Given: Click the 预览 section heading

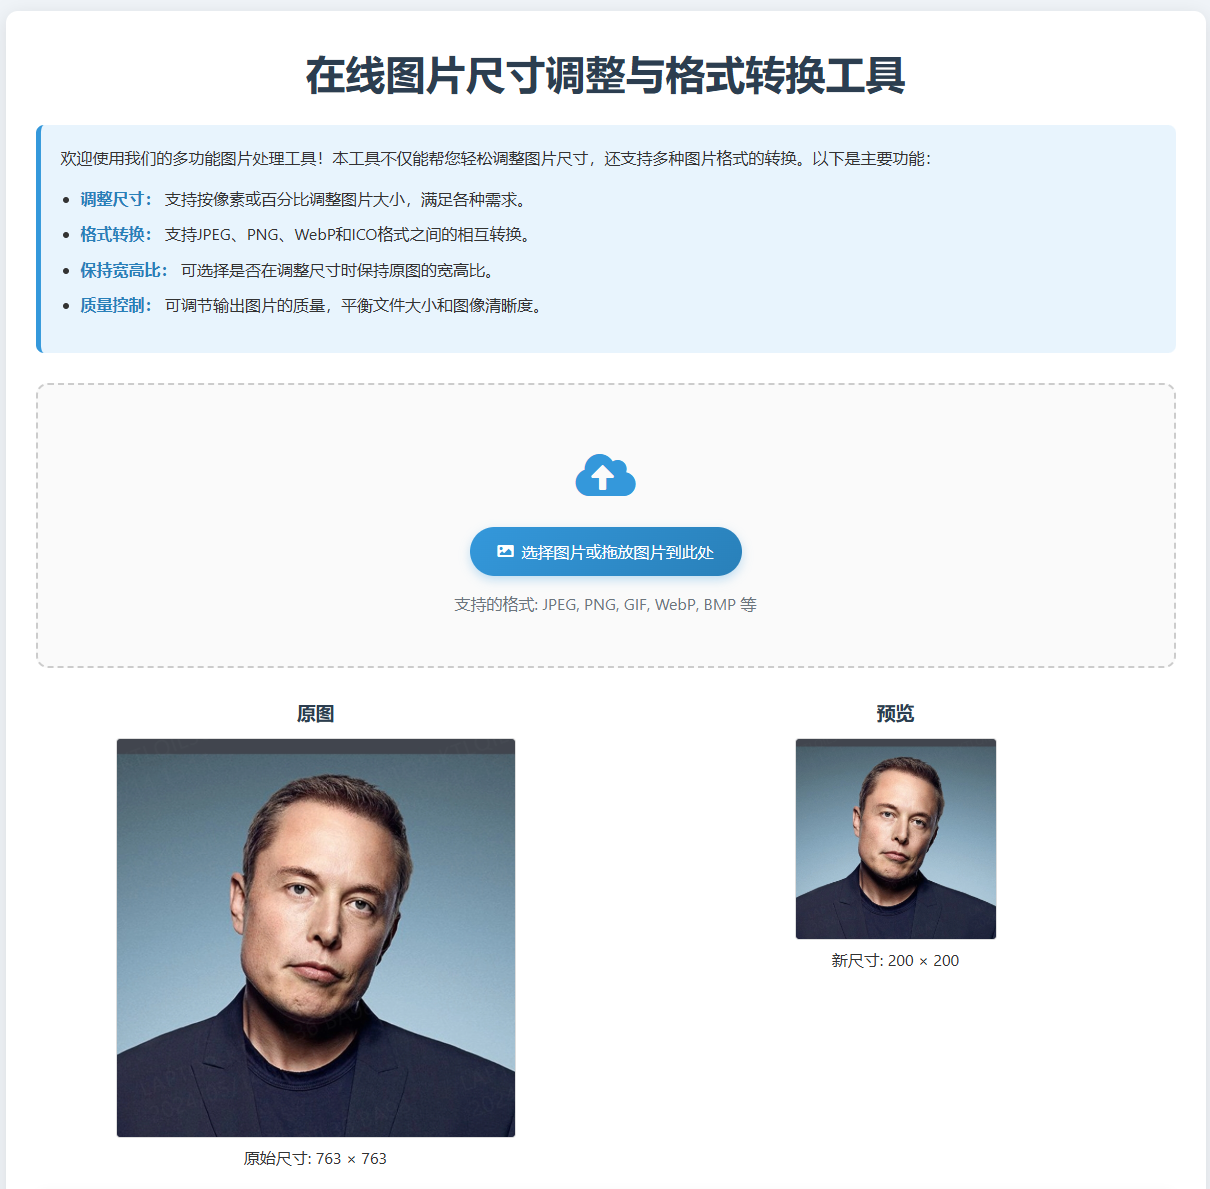Looking at the screenshot, I should 896,714.
